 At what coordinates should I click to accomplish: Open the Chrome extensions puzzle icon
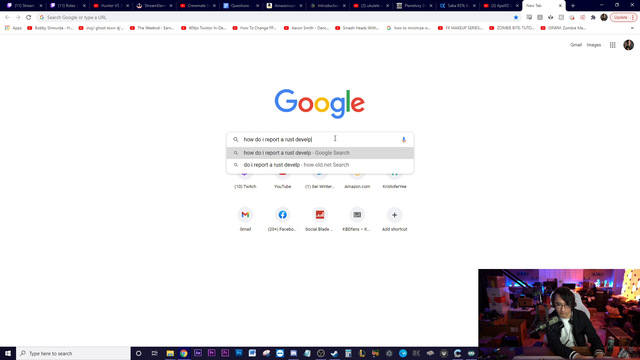pyautogui.click(x=593, y=18)
